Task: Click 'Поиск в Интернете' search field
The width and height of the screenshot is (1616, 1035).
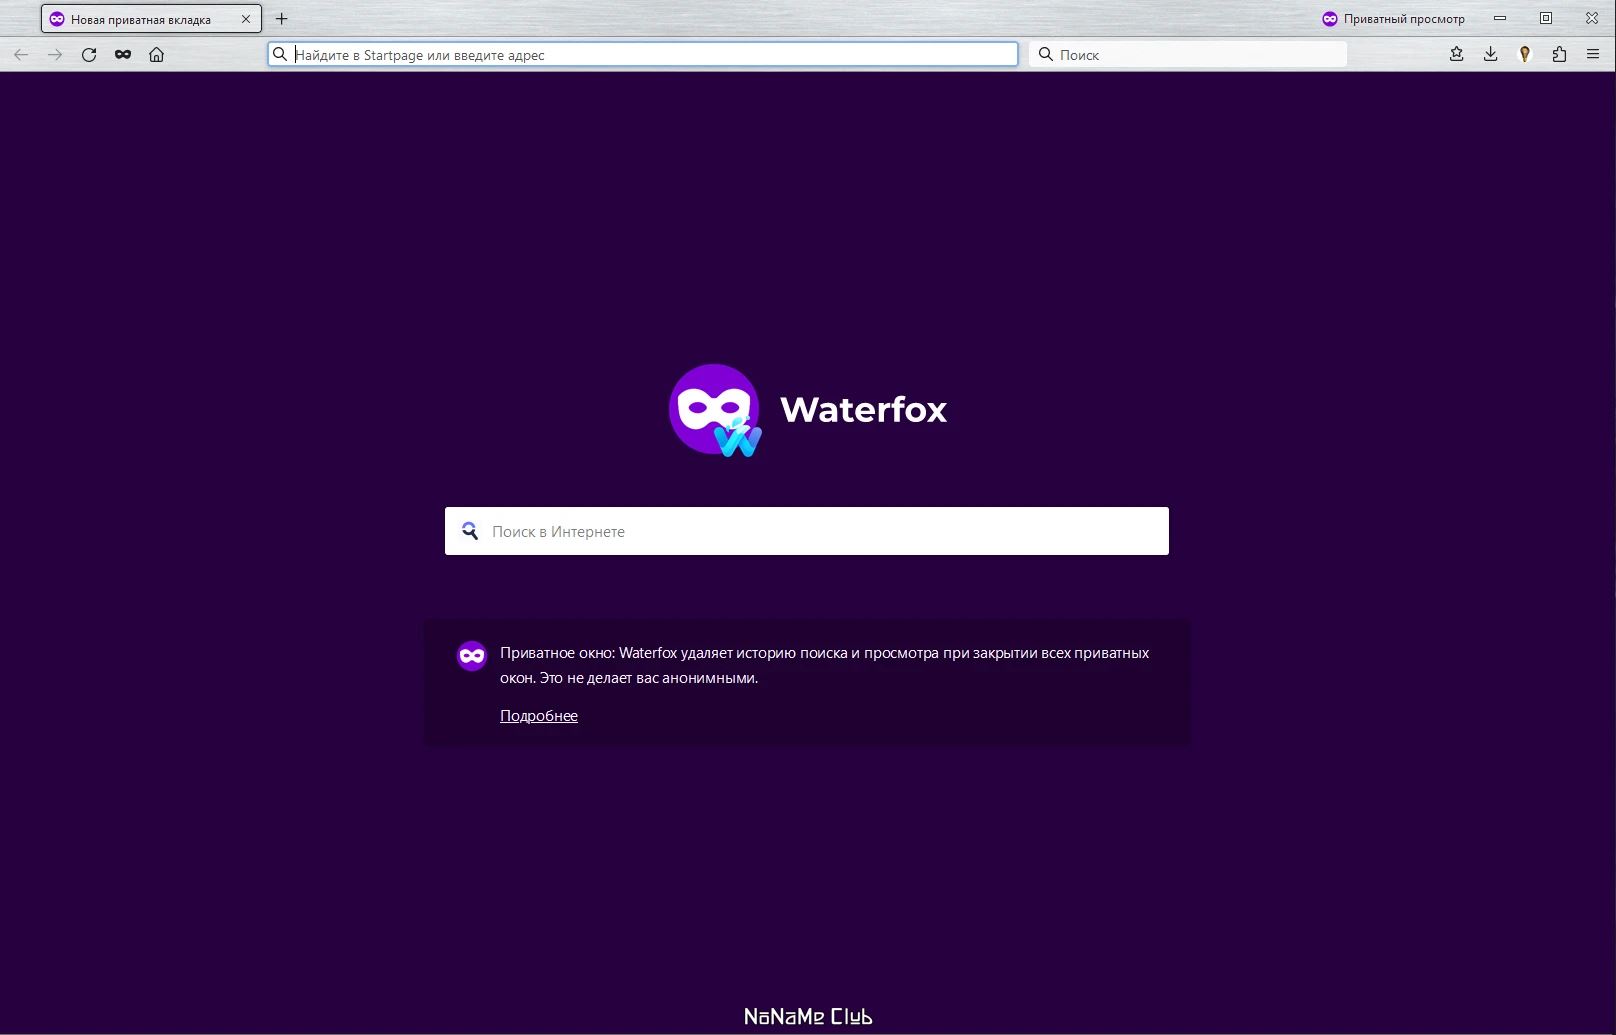Action: point(807,531)
